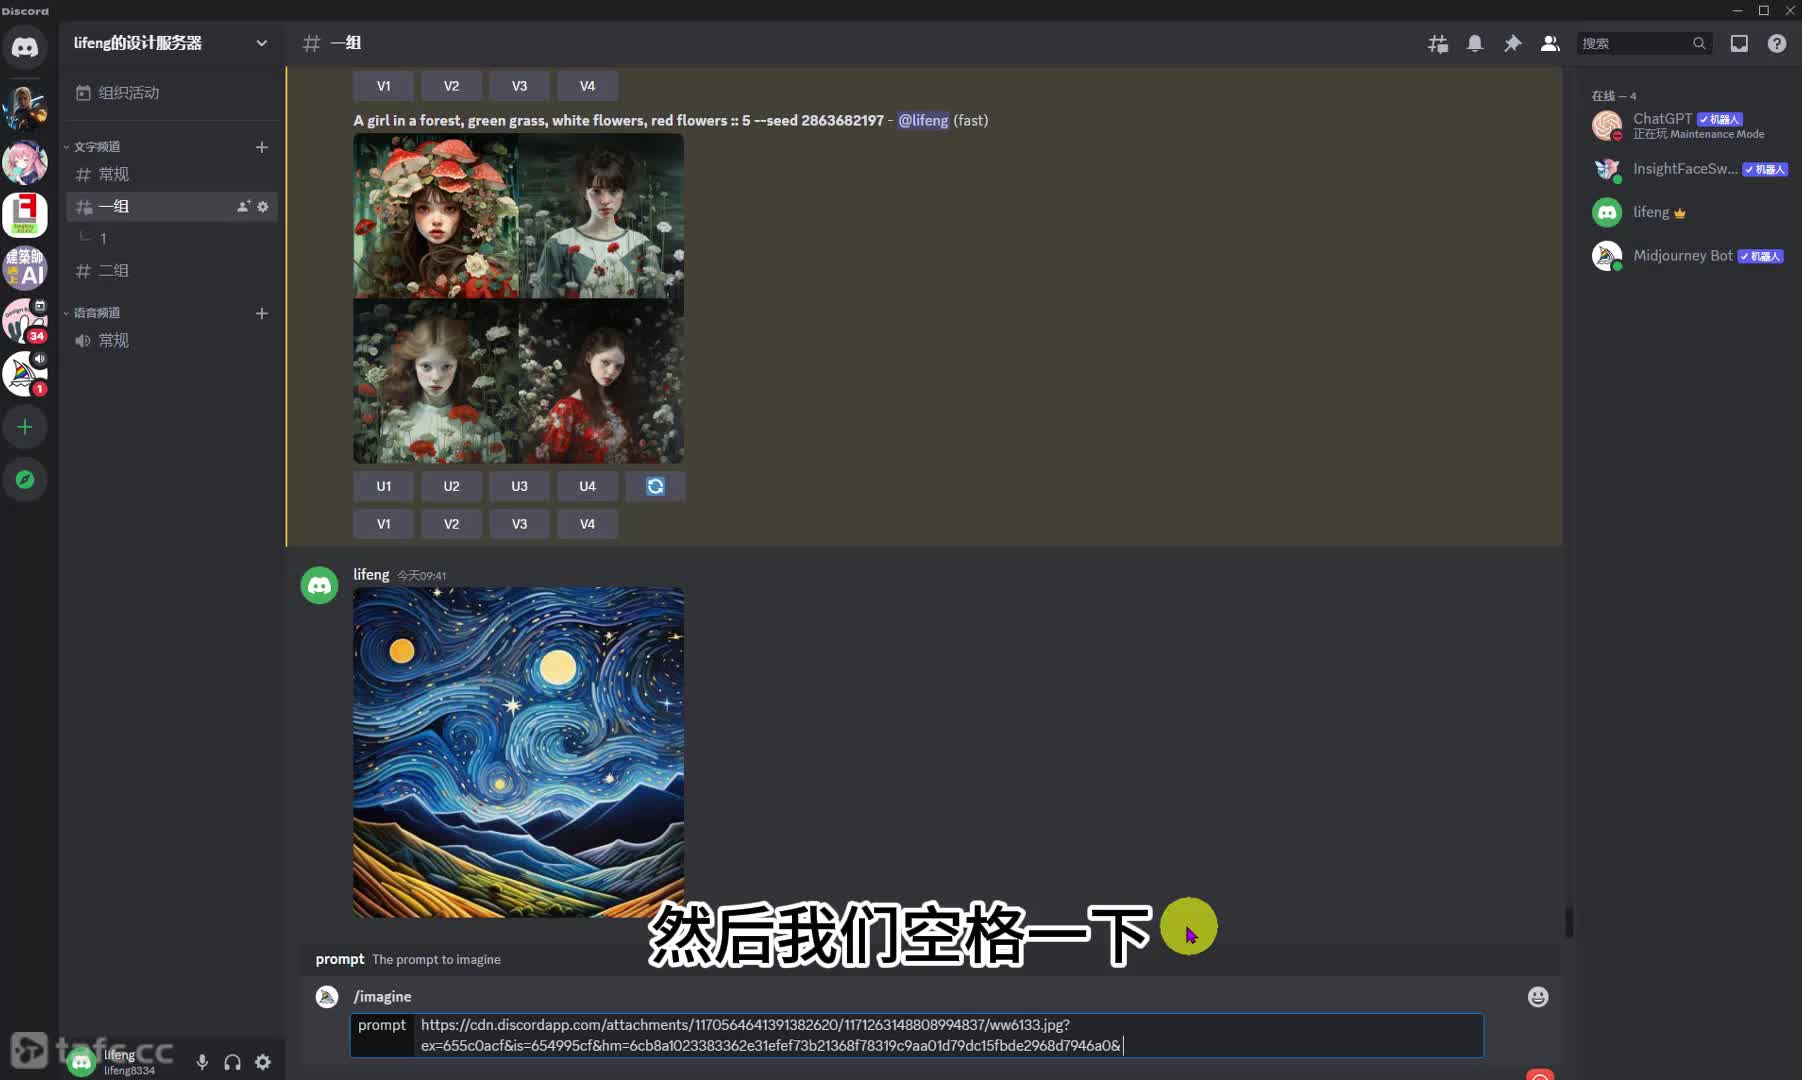Select ChatGPT in member list

click(1690, 125)
